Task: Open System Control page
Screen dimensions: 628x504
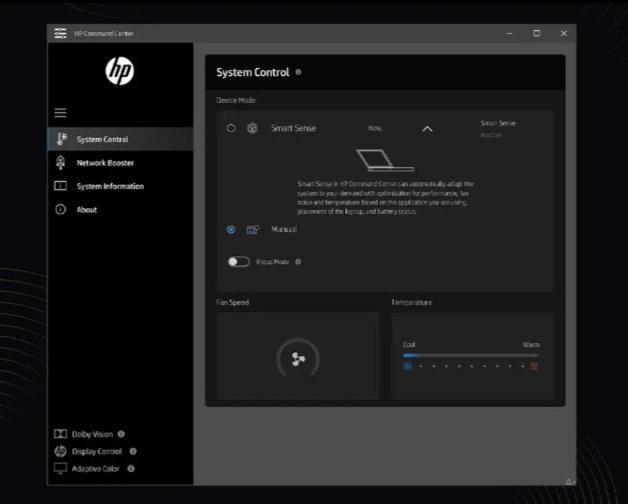Action: click(x=120, y=139)
